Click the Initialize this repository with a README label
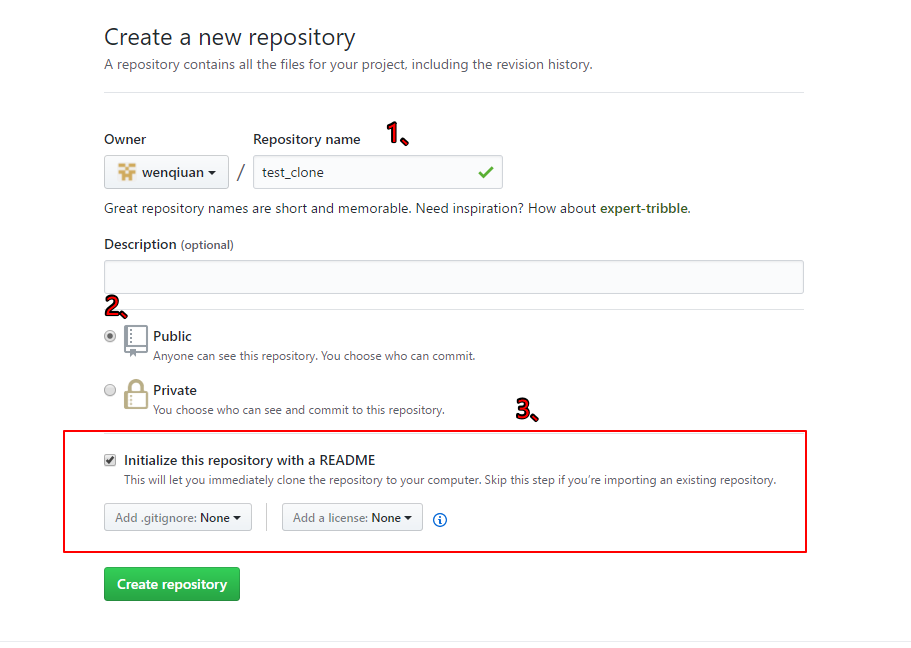911x648 pixels. point(250,460)
